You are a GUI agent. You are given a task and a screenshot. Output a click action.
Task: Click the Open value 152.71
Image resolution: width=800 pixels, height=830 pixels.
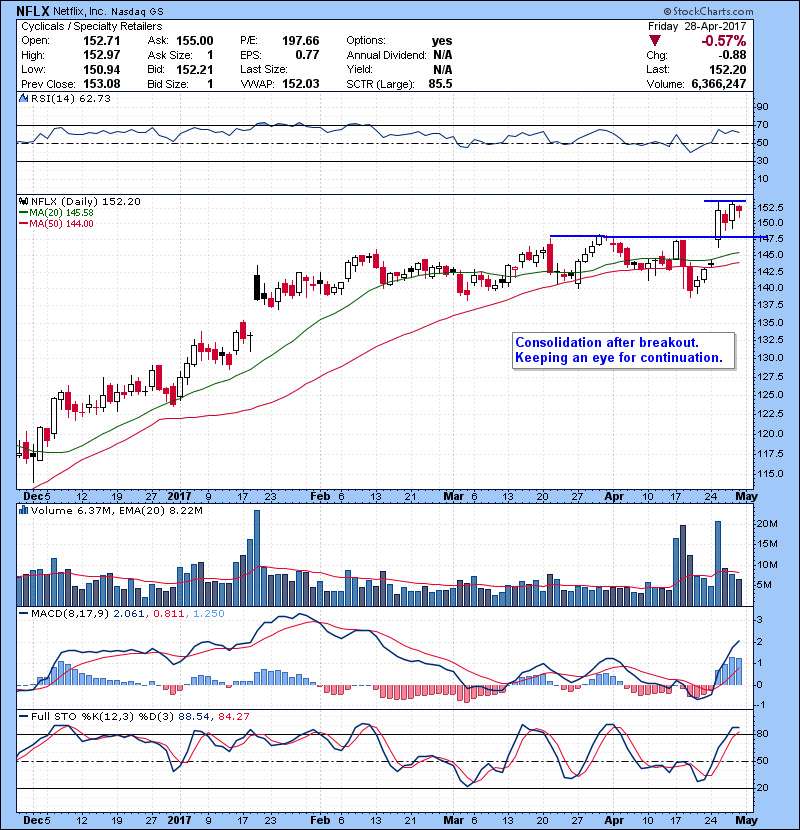pos(102,41)
